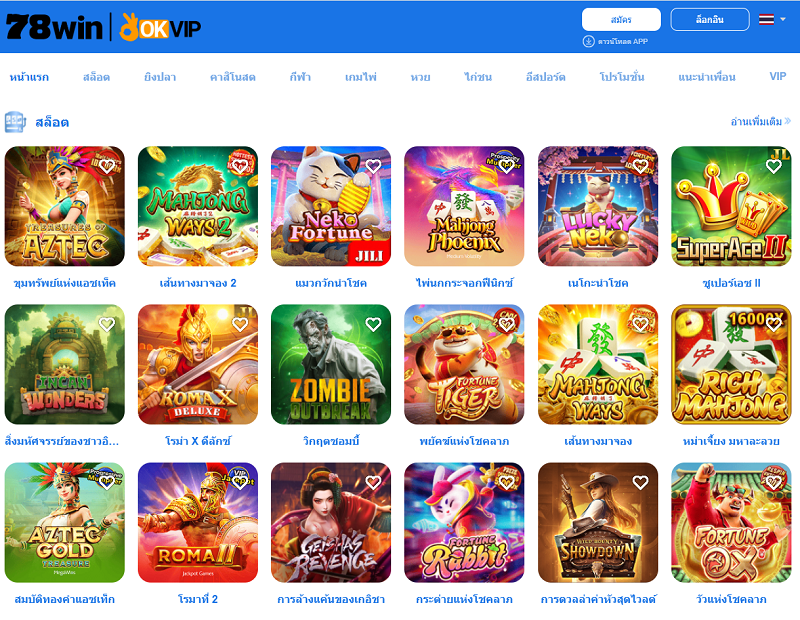800x620 pixels.
Task: Favorite SuperAce II with heart icon
Action: 773,166
